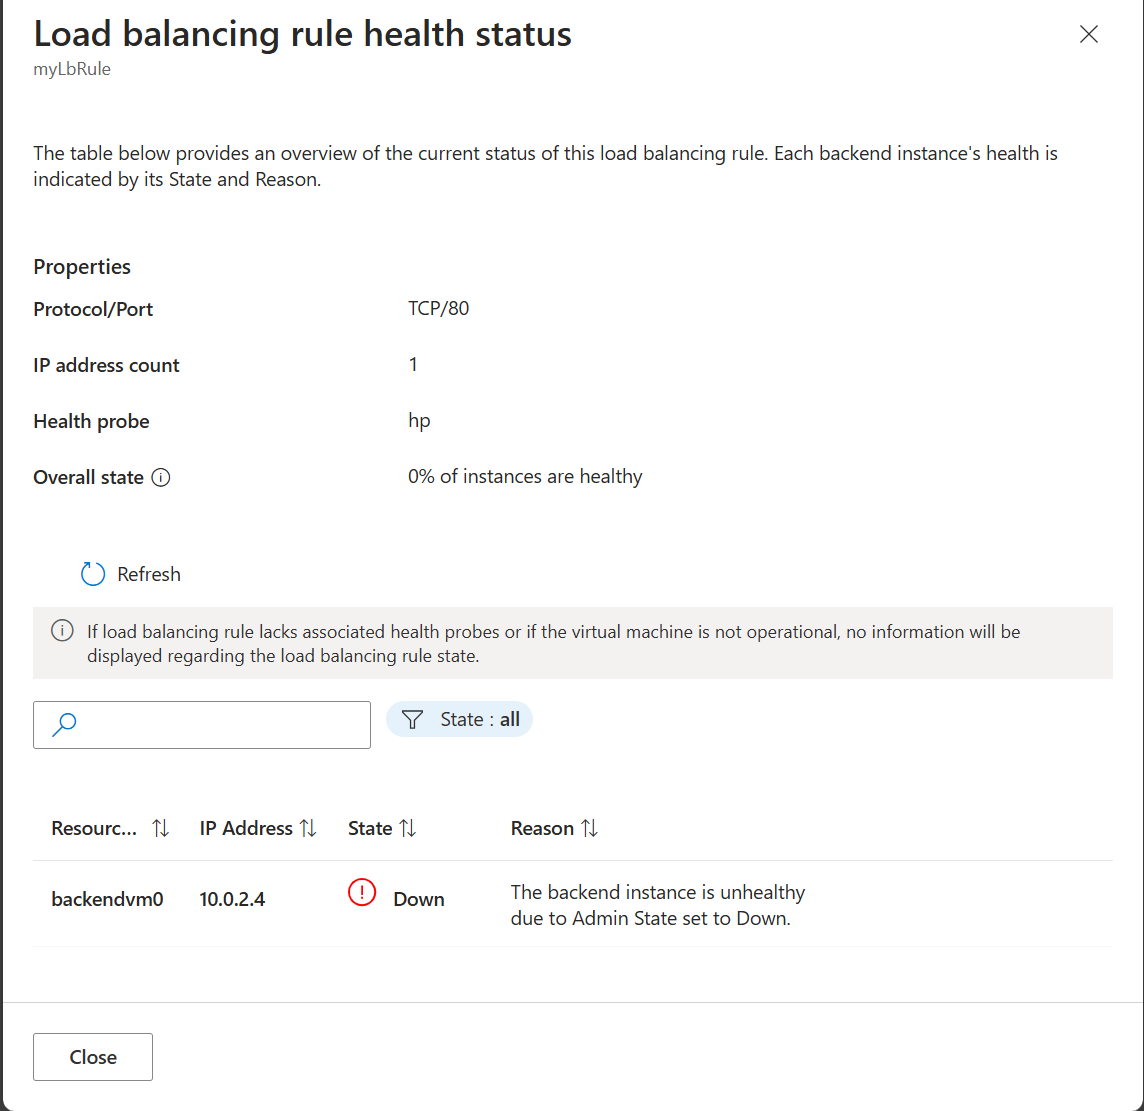Click the funnel filter icon
This screenshot has height=1111, width=1144.
412,720
